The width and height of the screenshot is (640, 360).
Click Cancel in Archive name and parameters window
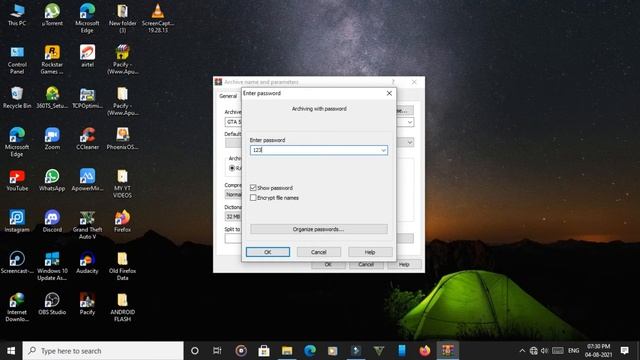pos(366,265)
